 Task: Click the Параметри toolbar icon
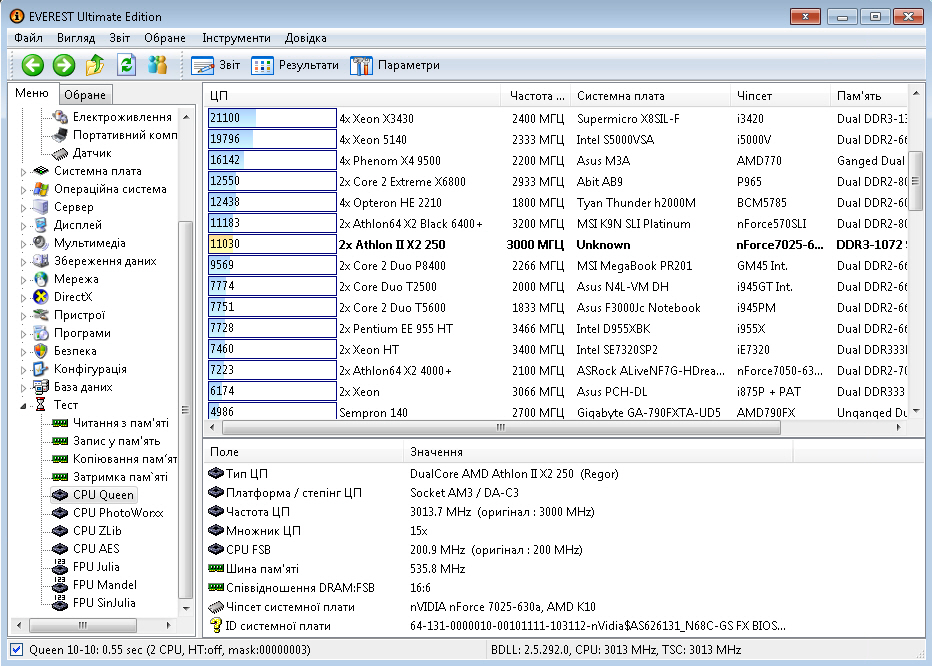point(361,65)
